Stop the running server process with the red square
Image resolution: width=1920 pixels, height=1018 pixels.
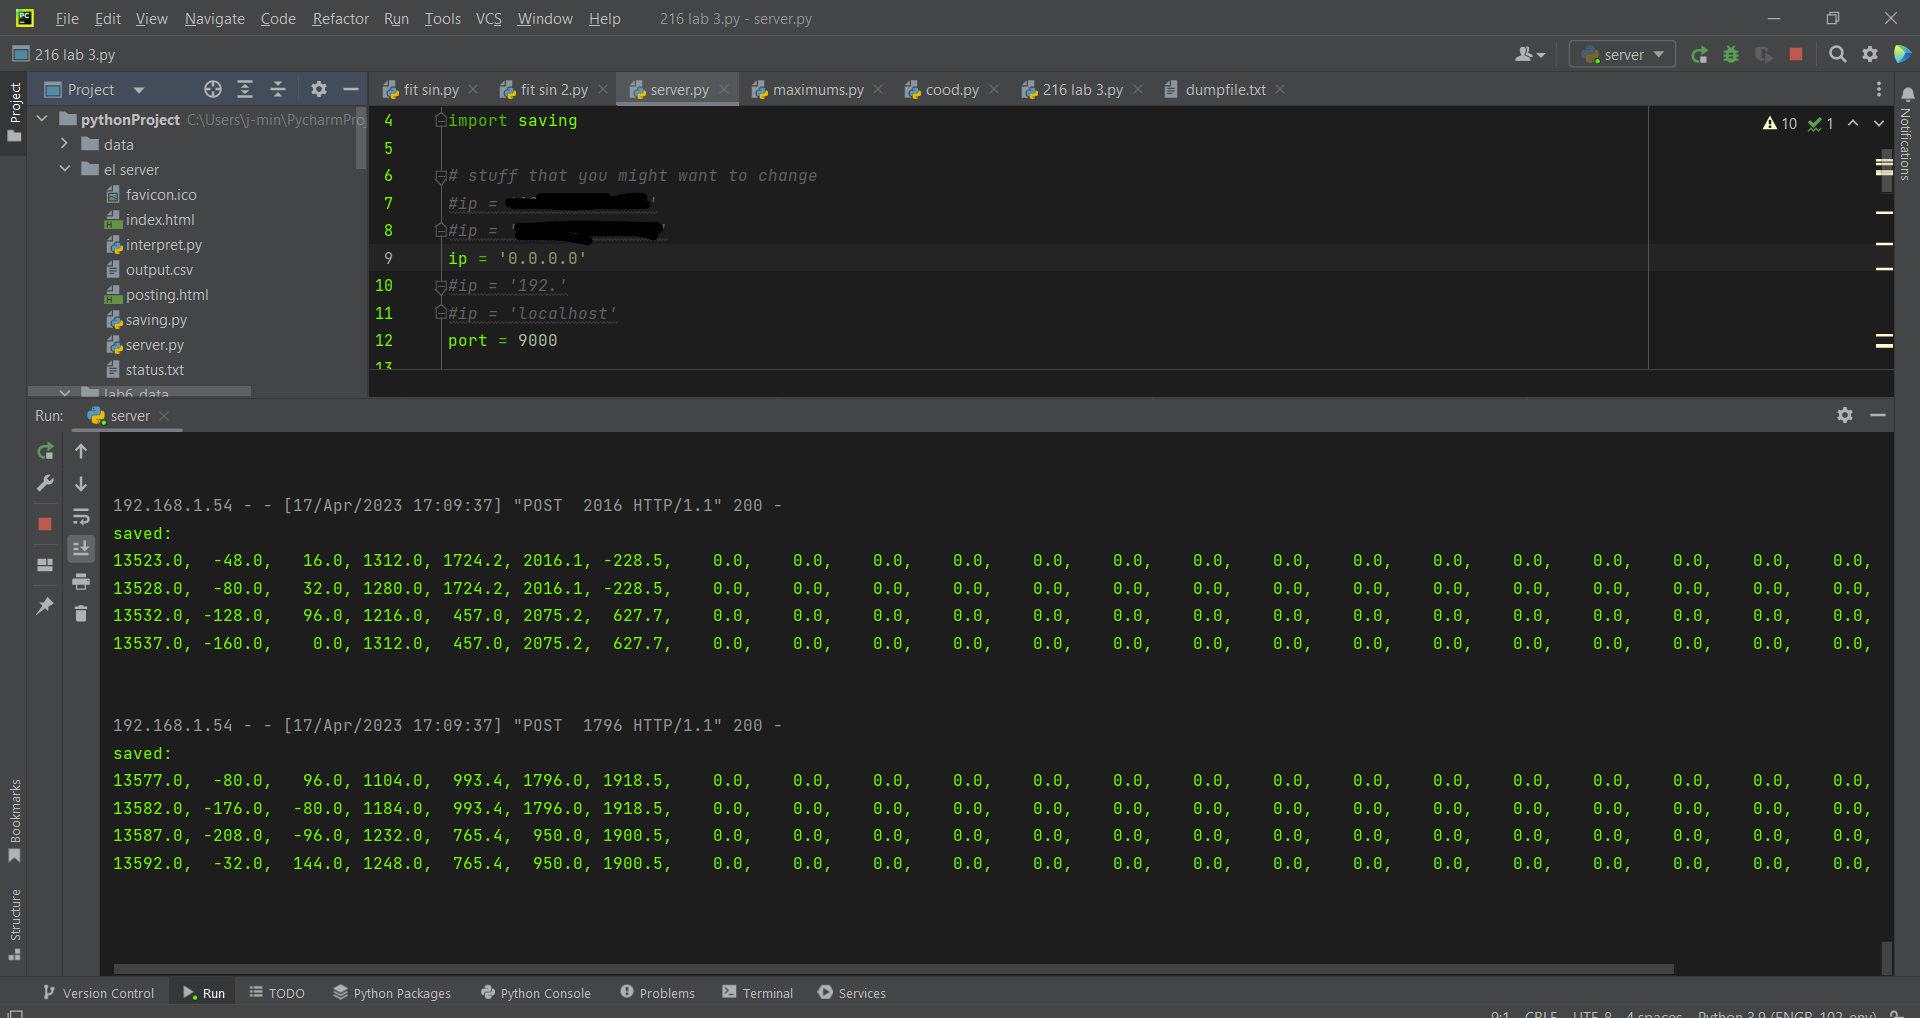click(x=45, y=524)
